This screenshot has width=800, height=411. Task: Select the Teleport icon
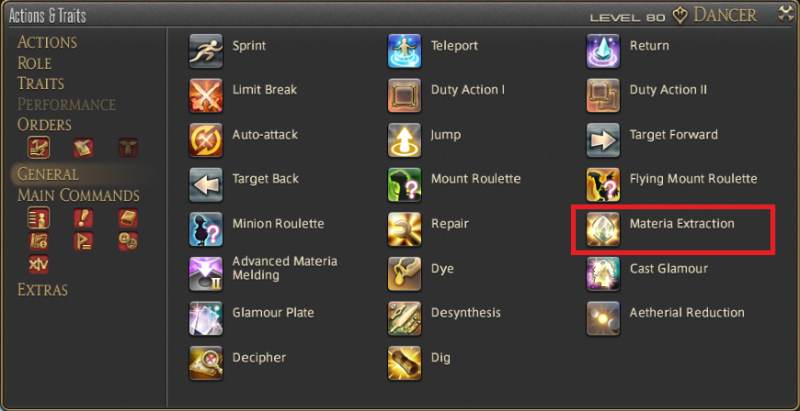(x=404, y=51)
